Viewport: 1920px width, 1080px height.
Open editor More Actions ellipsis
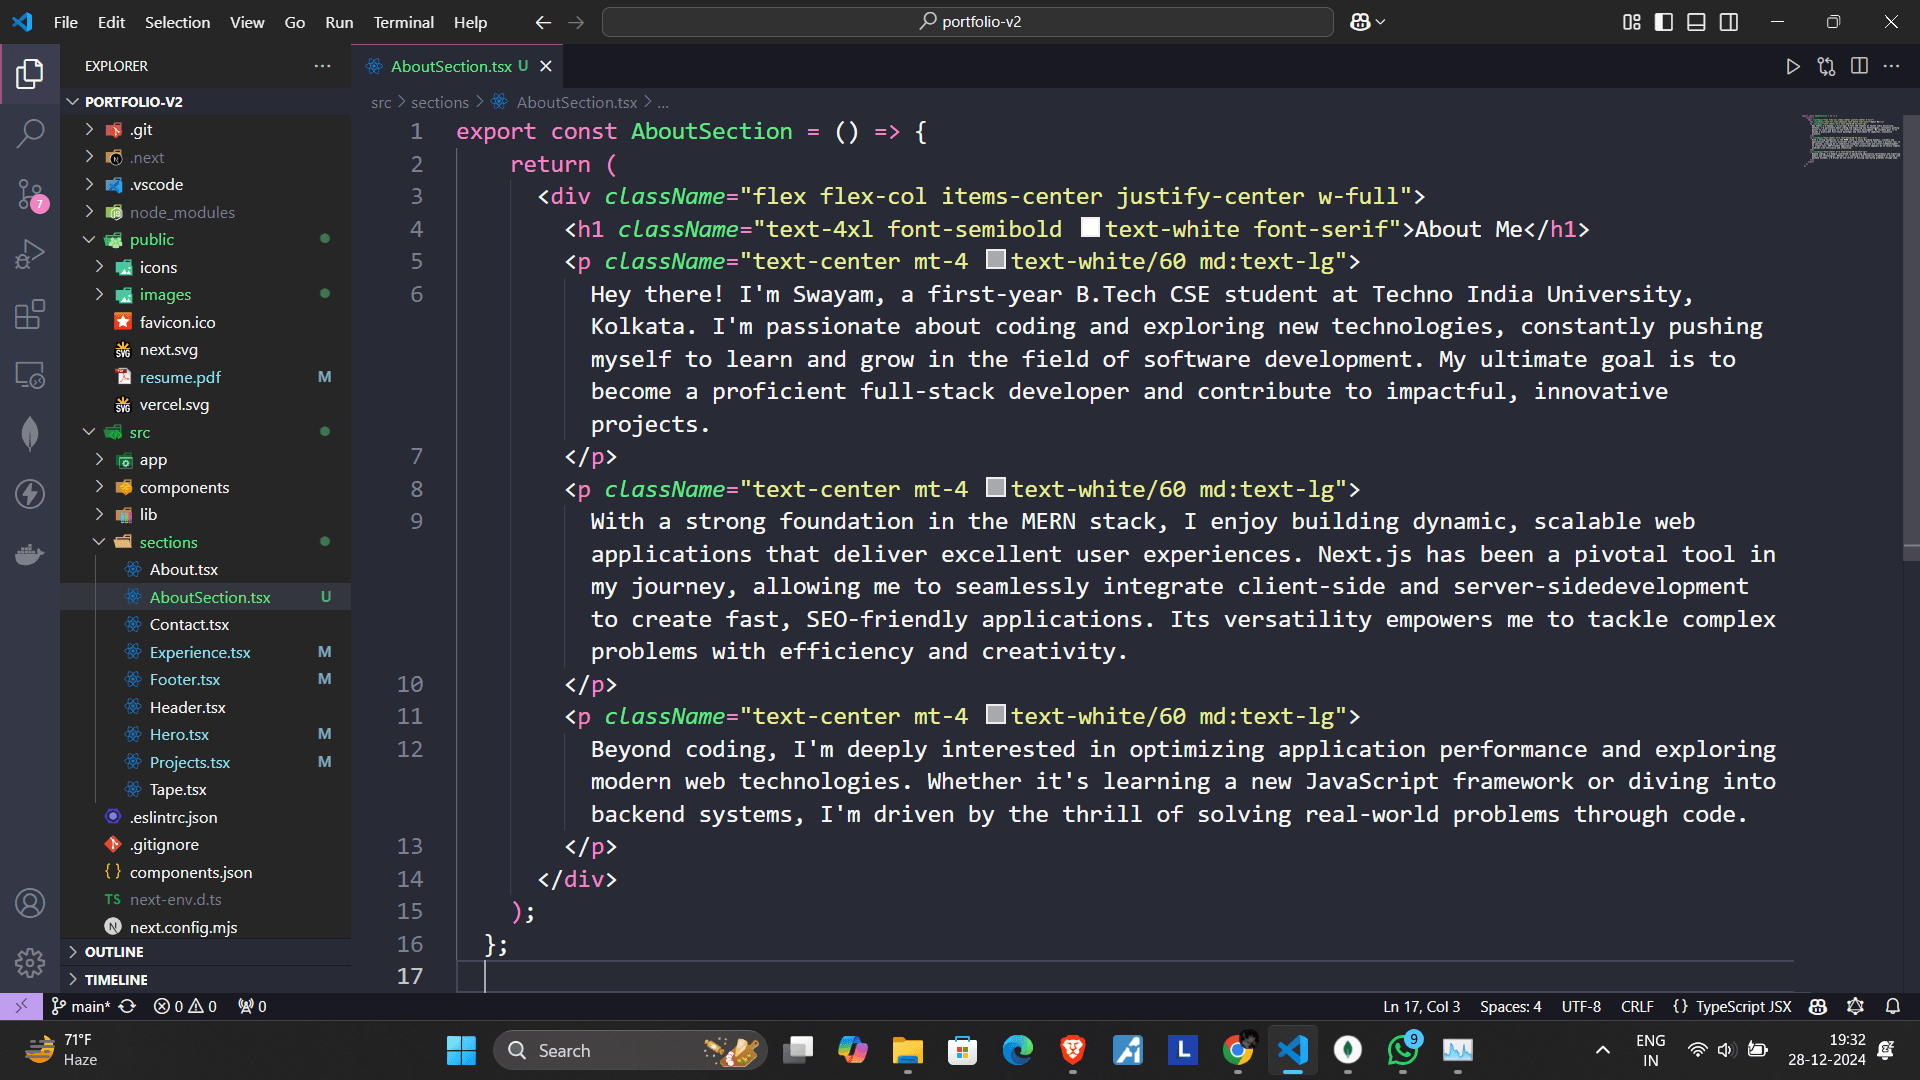point(1891,66)
